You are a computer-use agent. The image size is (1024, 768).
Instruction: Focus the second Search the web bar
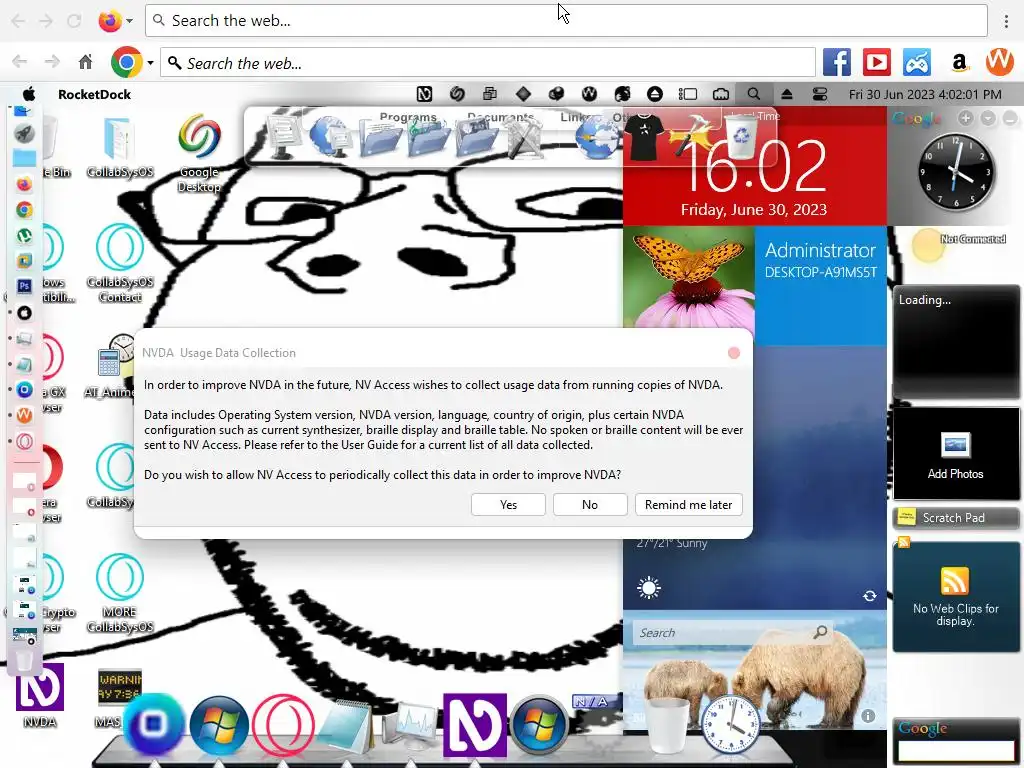[488, 63]
